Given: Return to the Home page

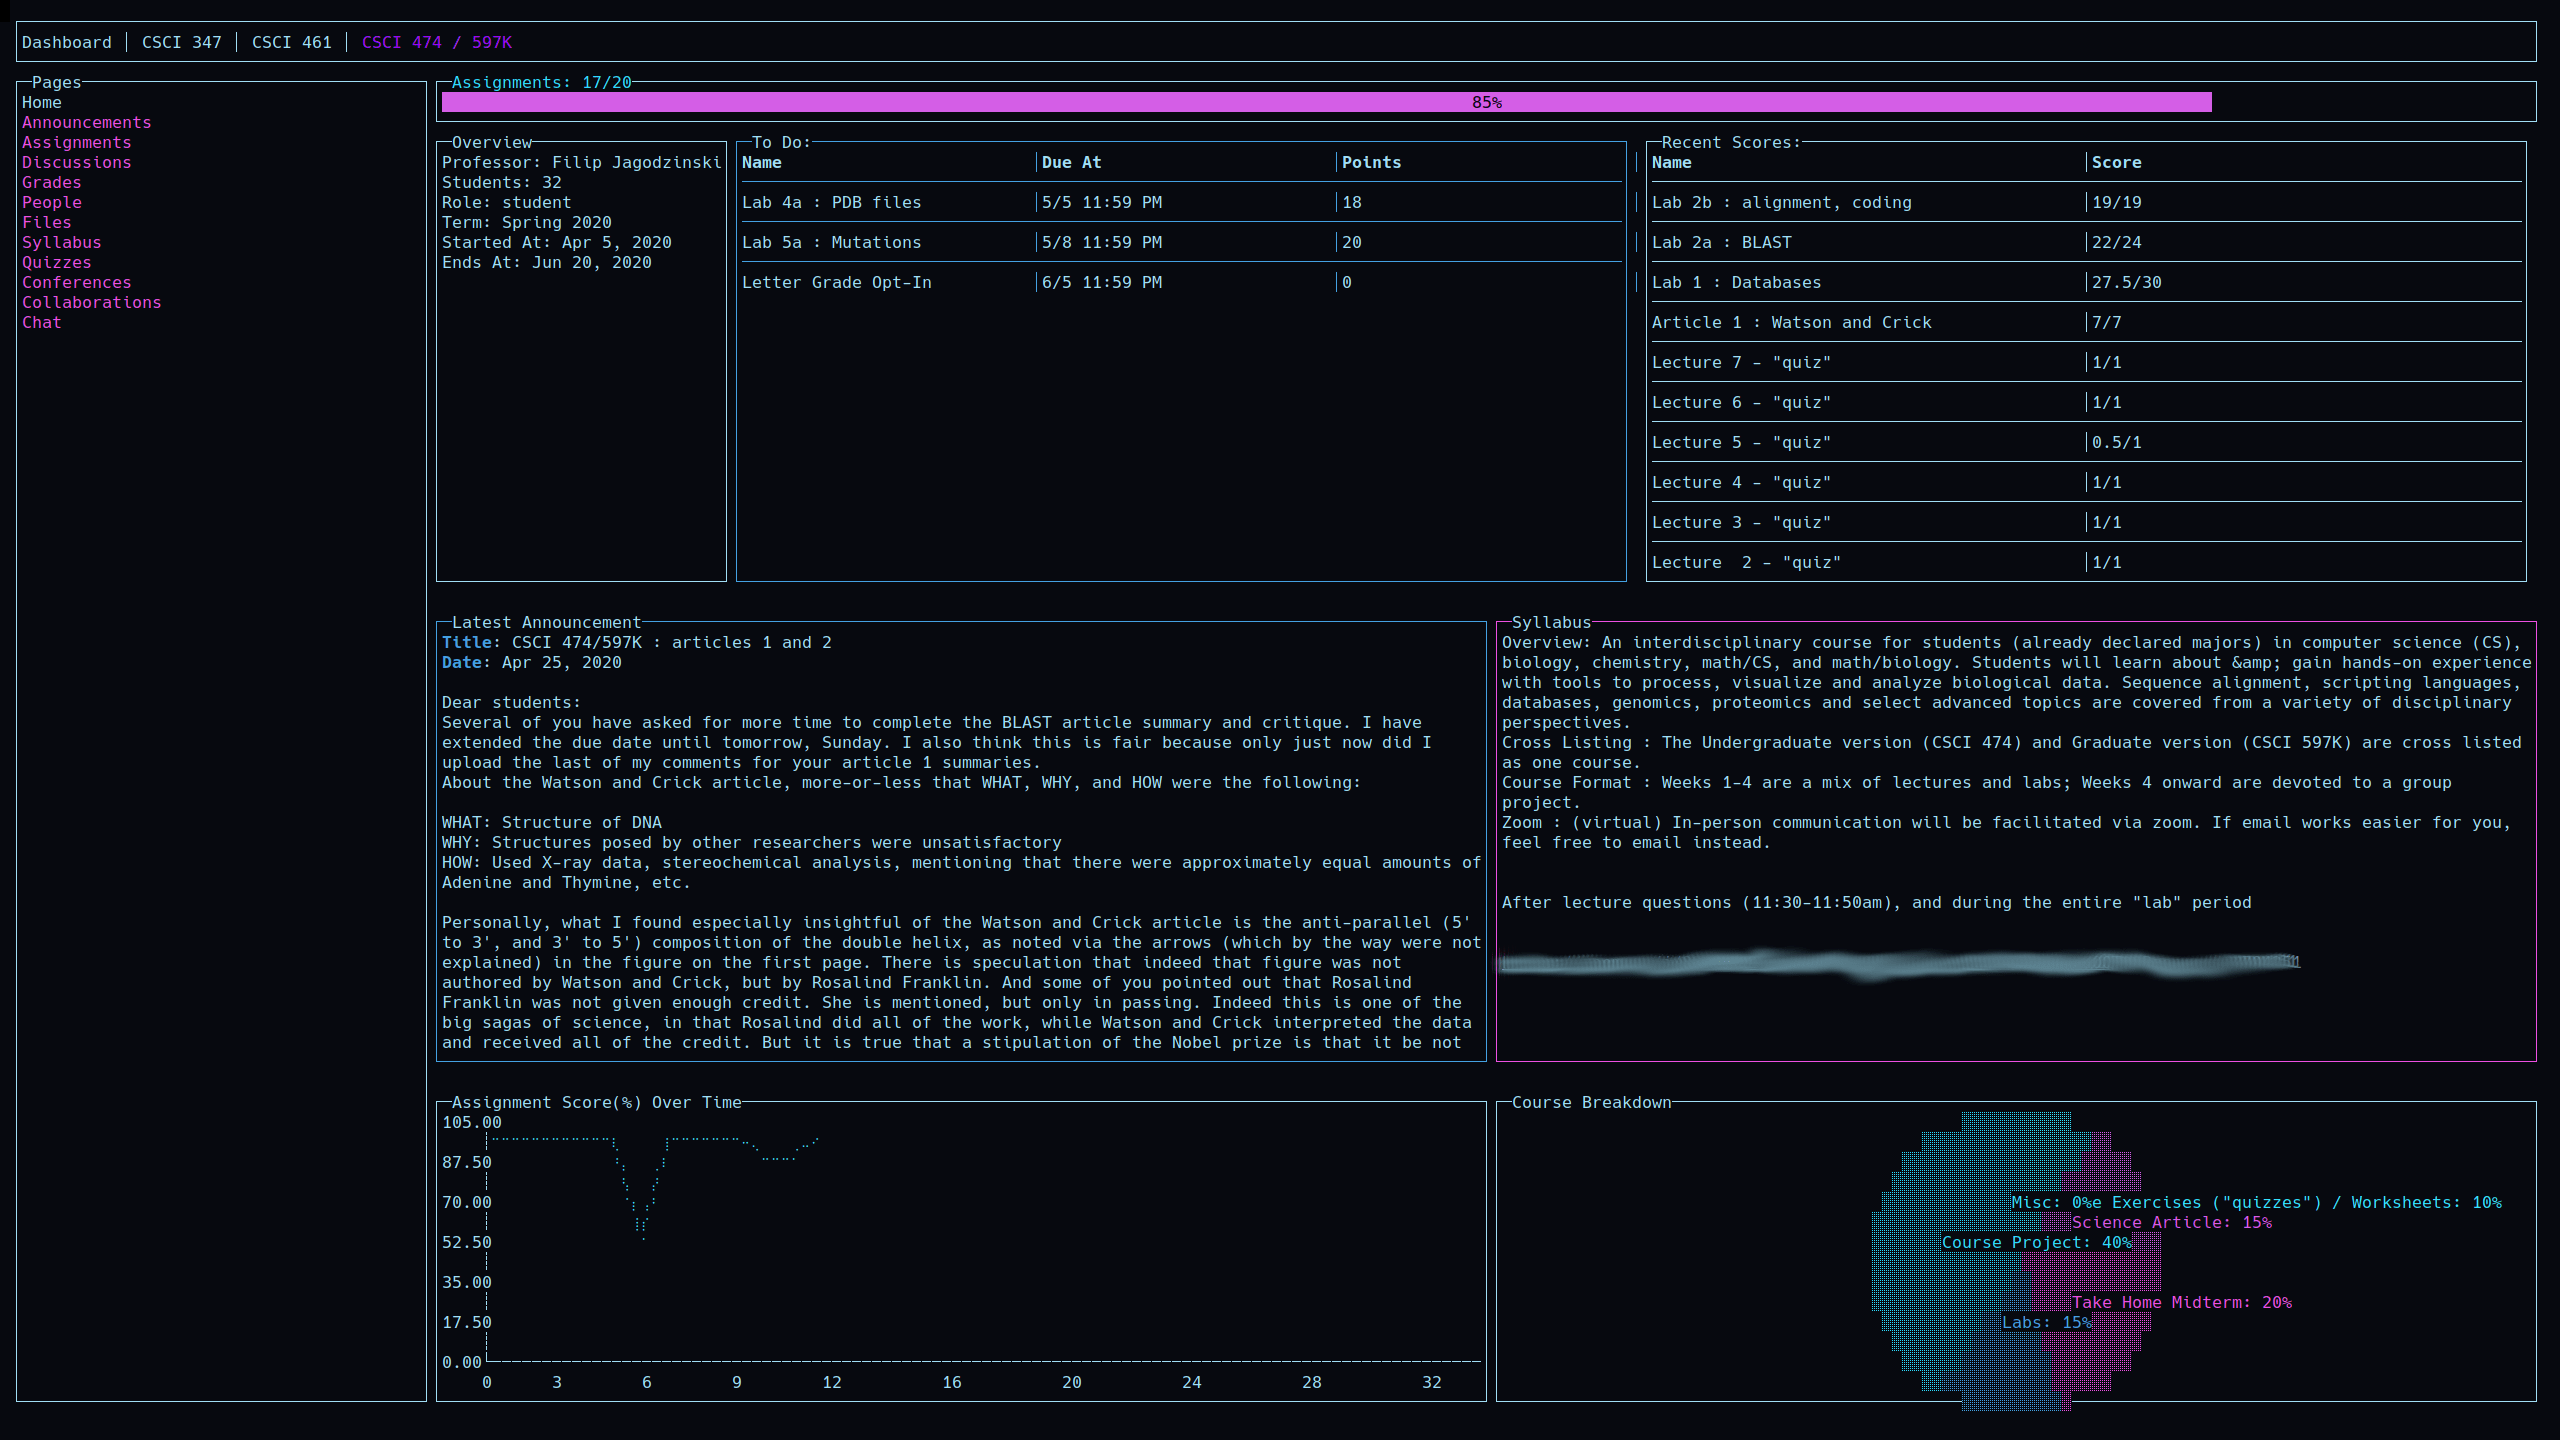Looking at the screenshot, I should [41, 102].
